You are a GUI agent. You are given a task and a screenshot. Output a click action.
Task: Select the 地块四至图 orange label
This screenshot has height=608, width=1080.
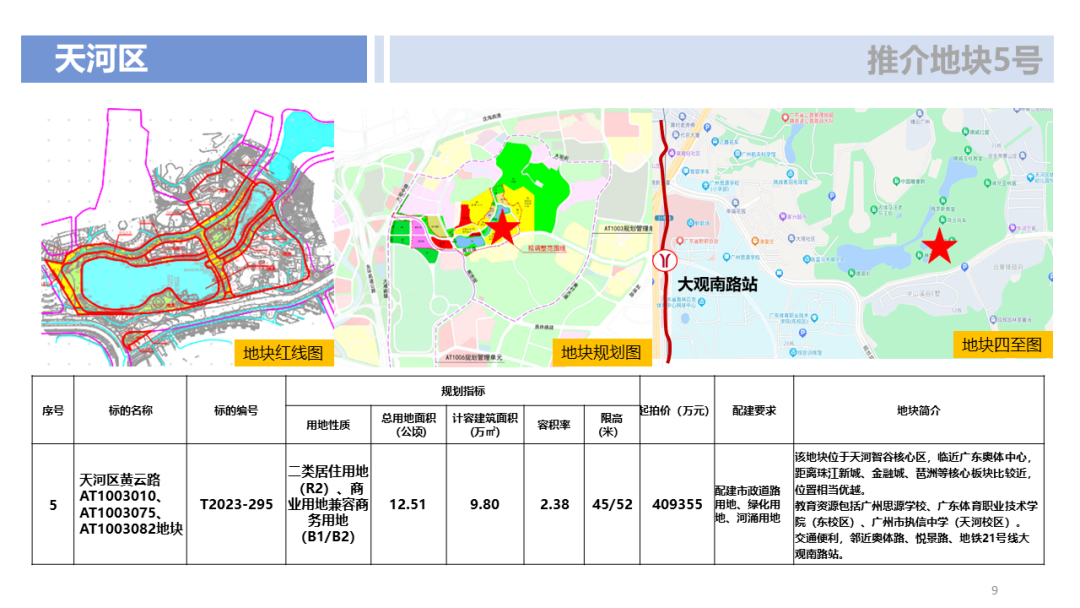1001,345
